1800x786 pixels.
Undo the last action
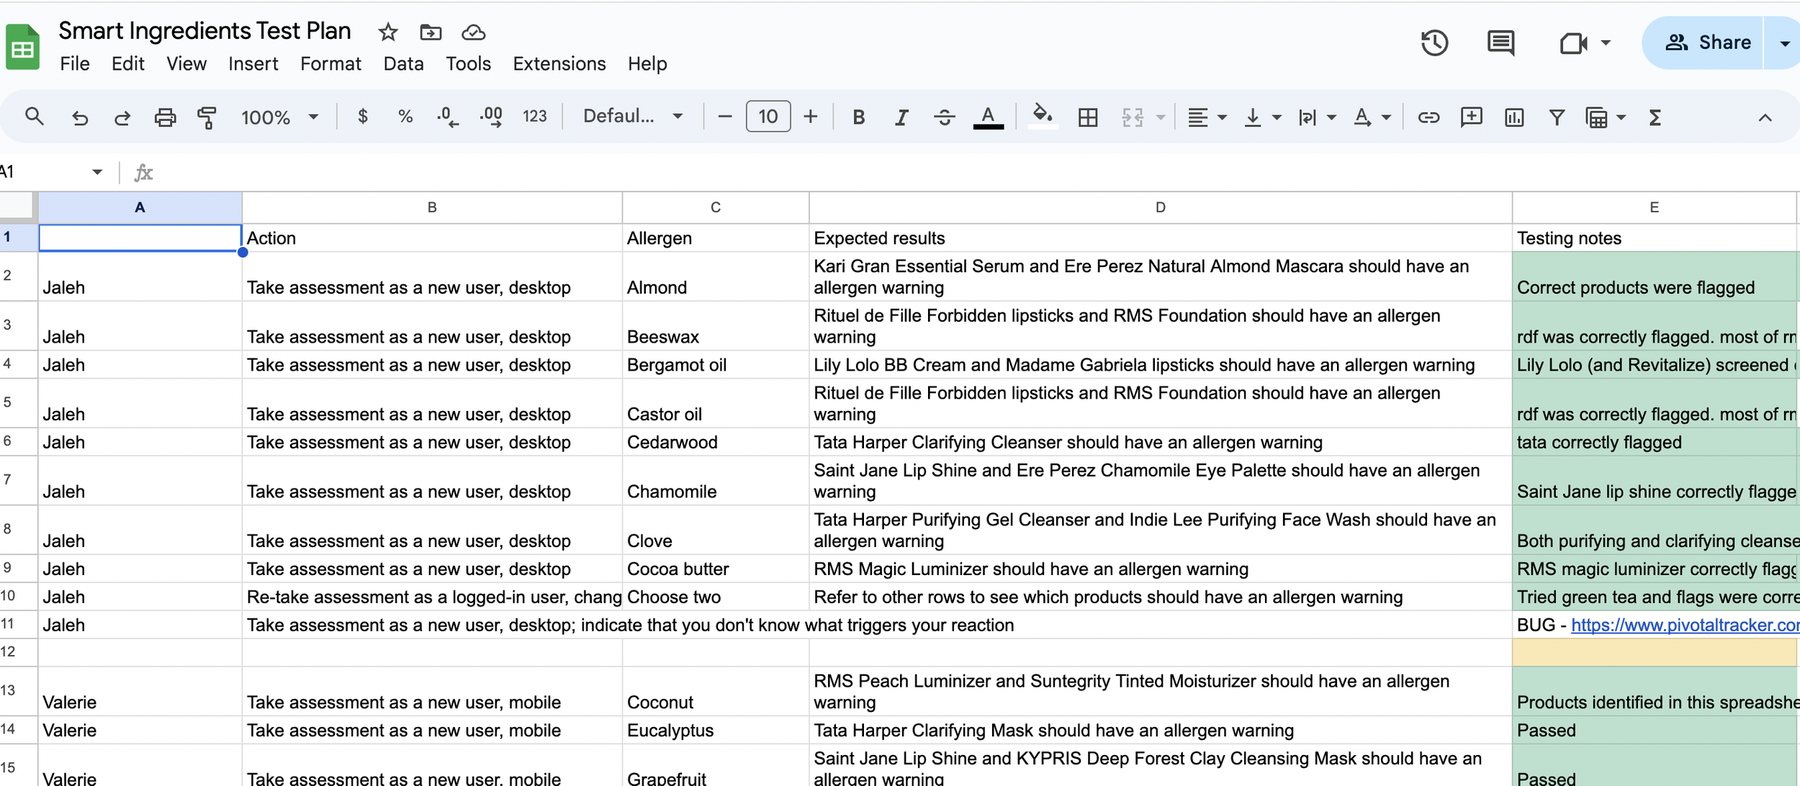coord(80,117)
